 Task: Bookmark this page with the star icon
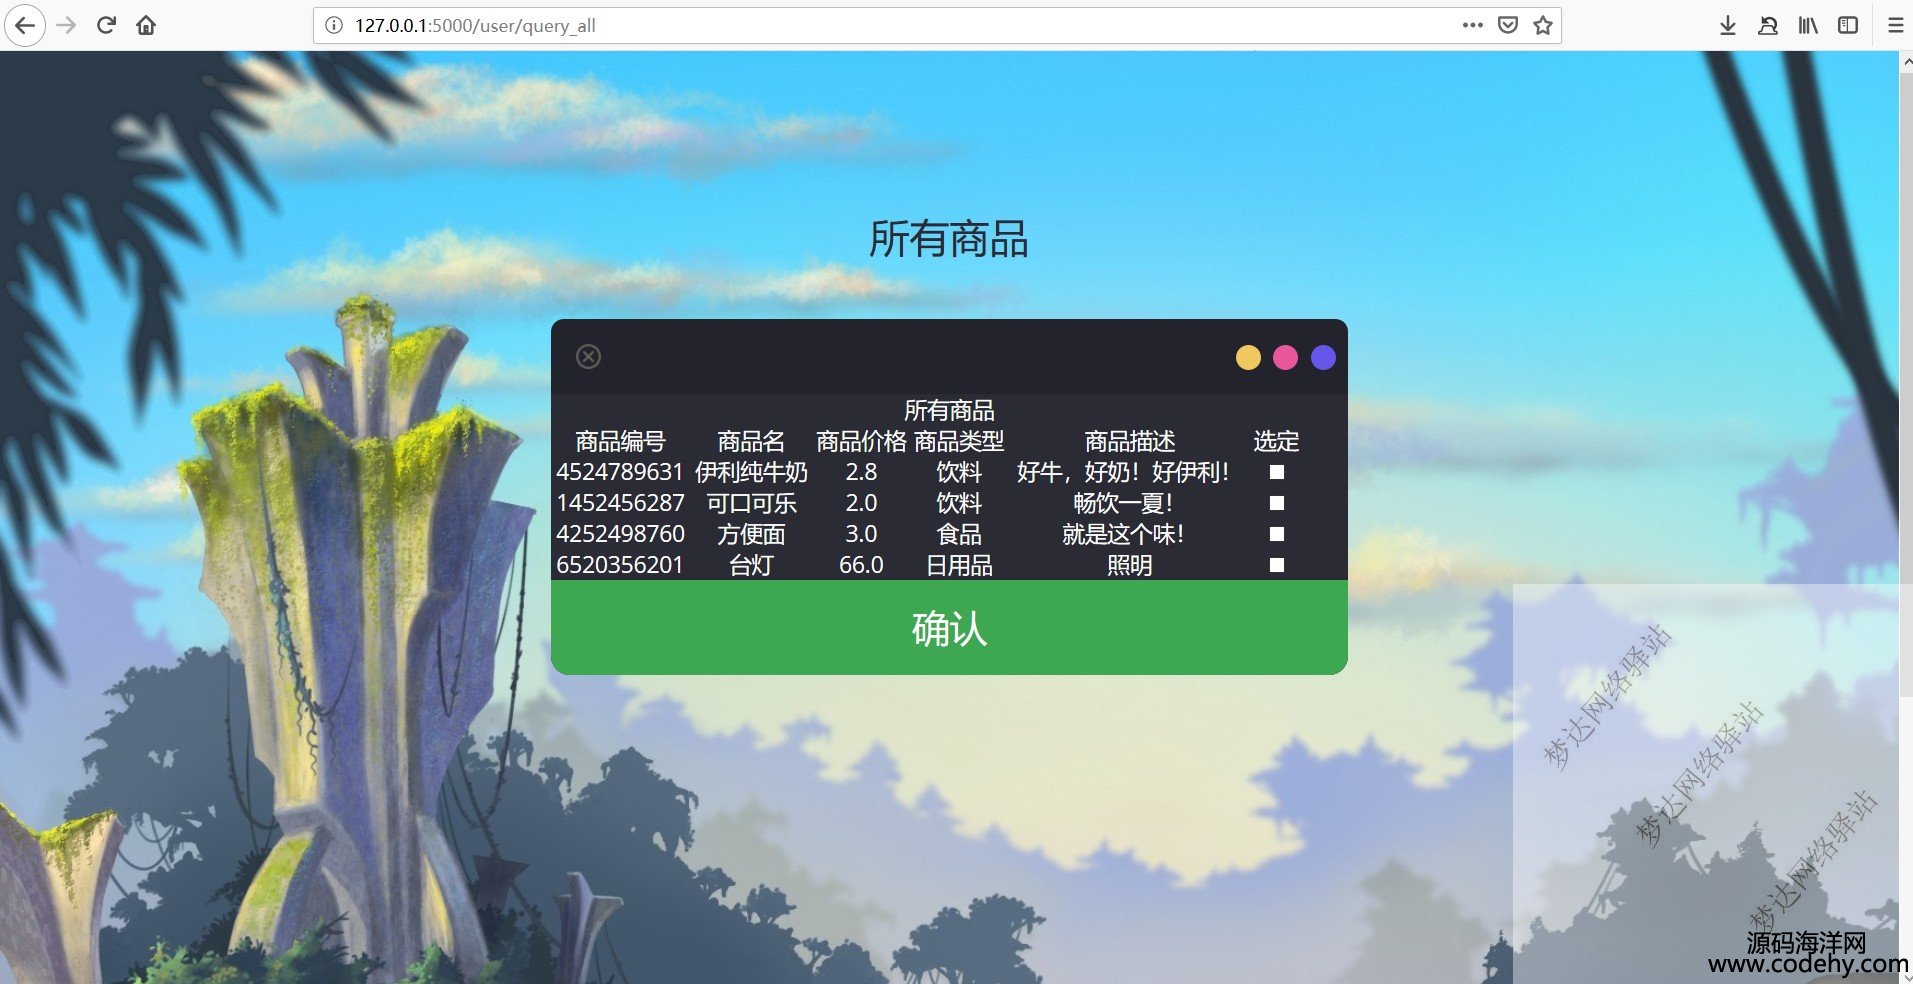pyautogui.click(x=1543, y=25)
